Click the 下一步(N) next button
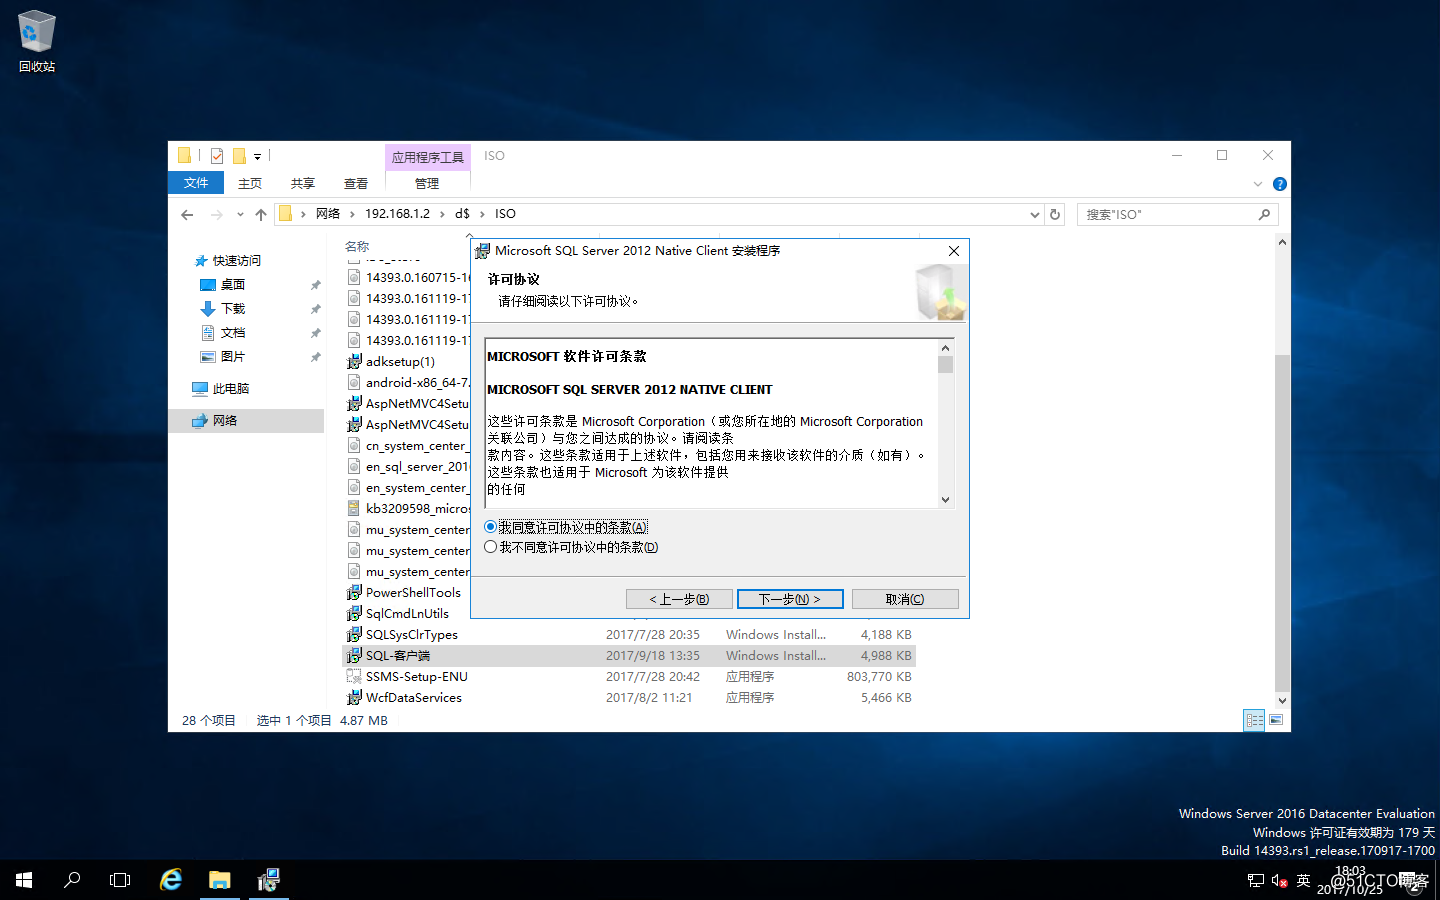The width and height of the screenshot is (1440, 900). [790, 599]
